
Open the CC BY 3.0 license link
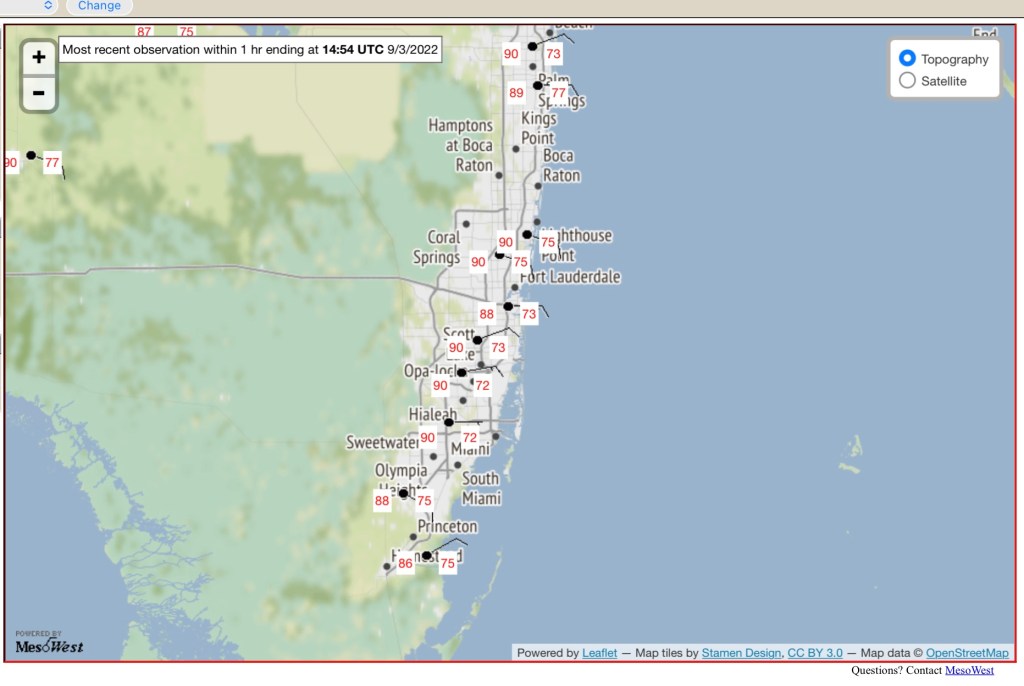click(x=815, y=653)
